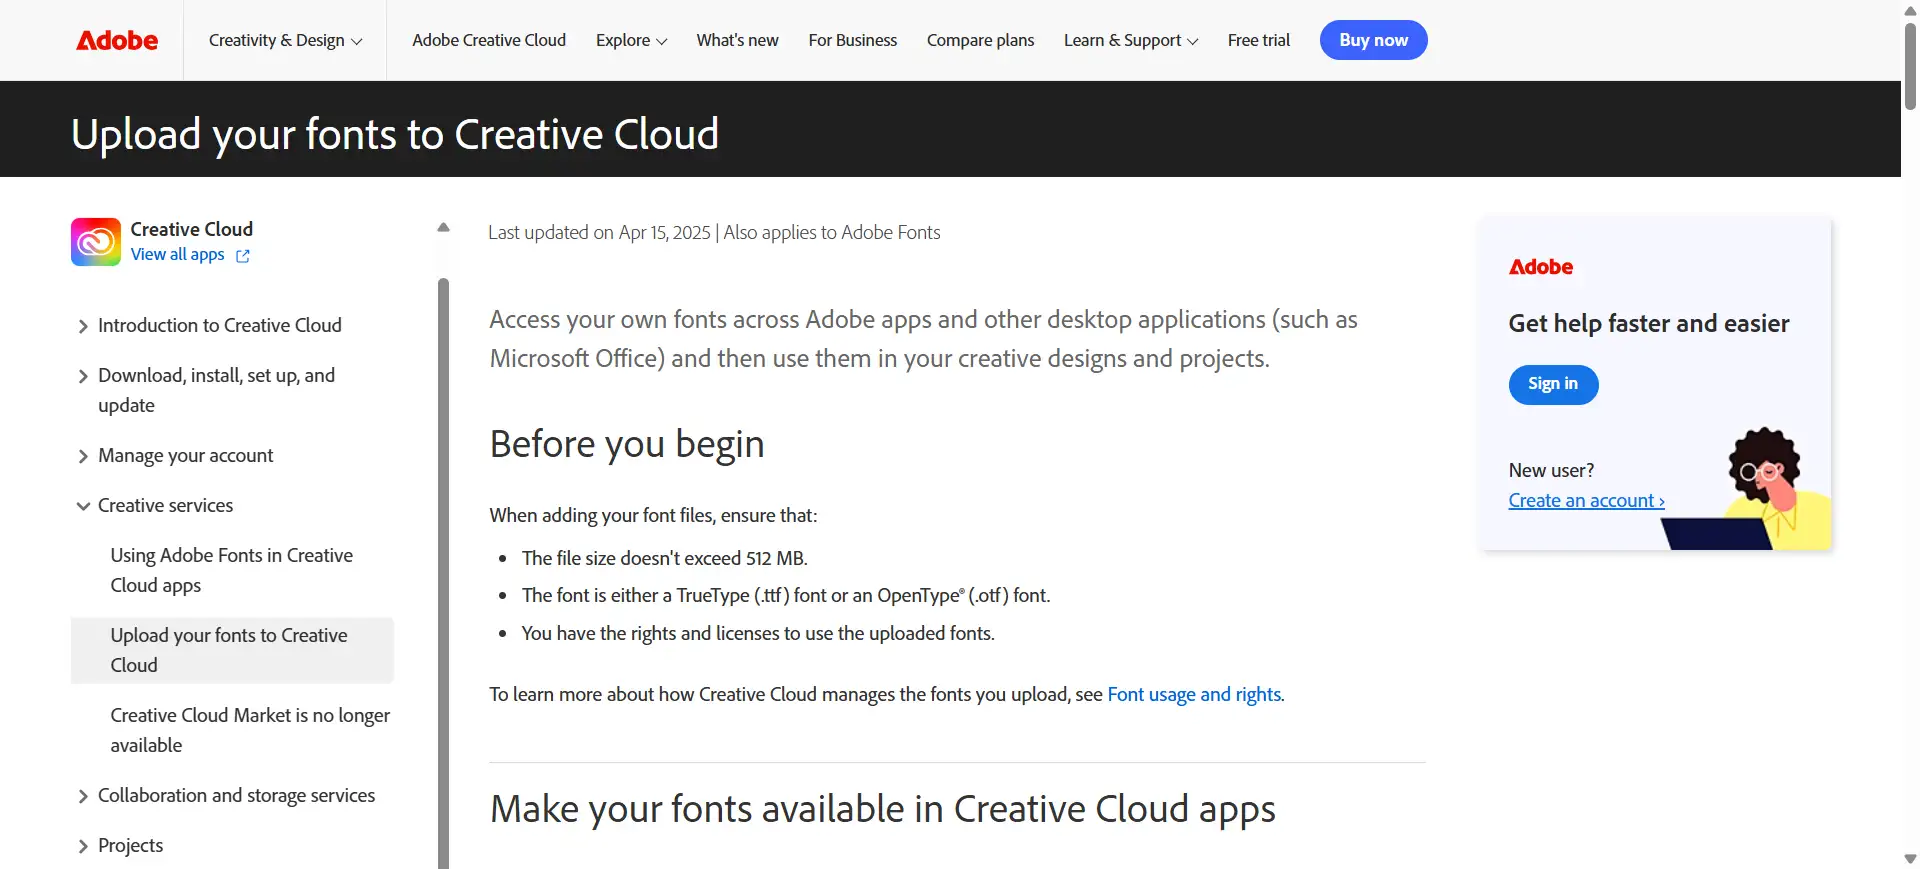The width and height of the screenshot is (1920, 869).
Task: Select Upload your fonts to Creative Cloud item
Action: (x=232, y=650)
